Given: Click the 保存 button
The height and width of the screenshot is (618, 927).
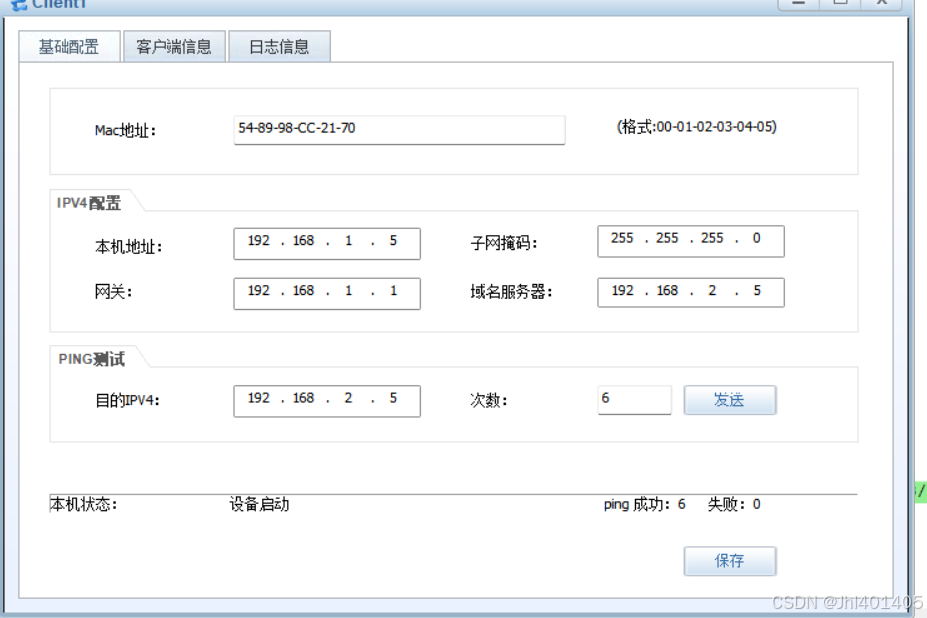Looking at the screenshot, I should tap(730, 561).
